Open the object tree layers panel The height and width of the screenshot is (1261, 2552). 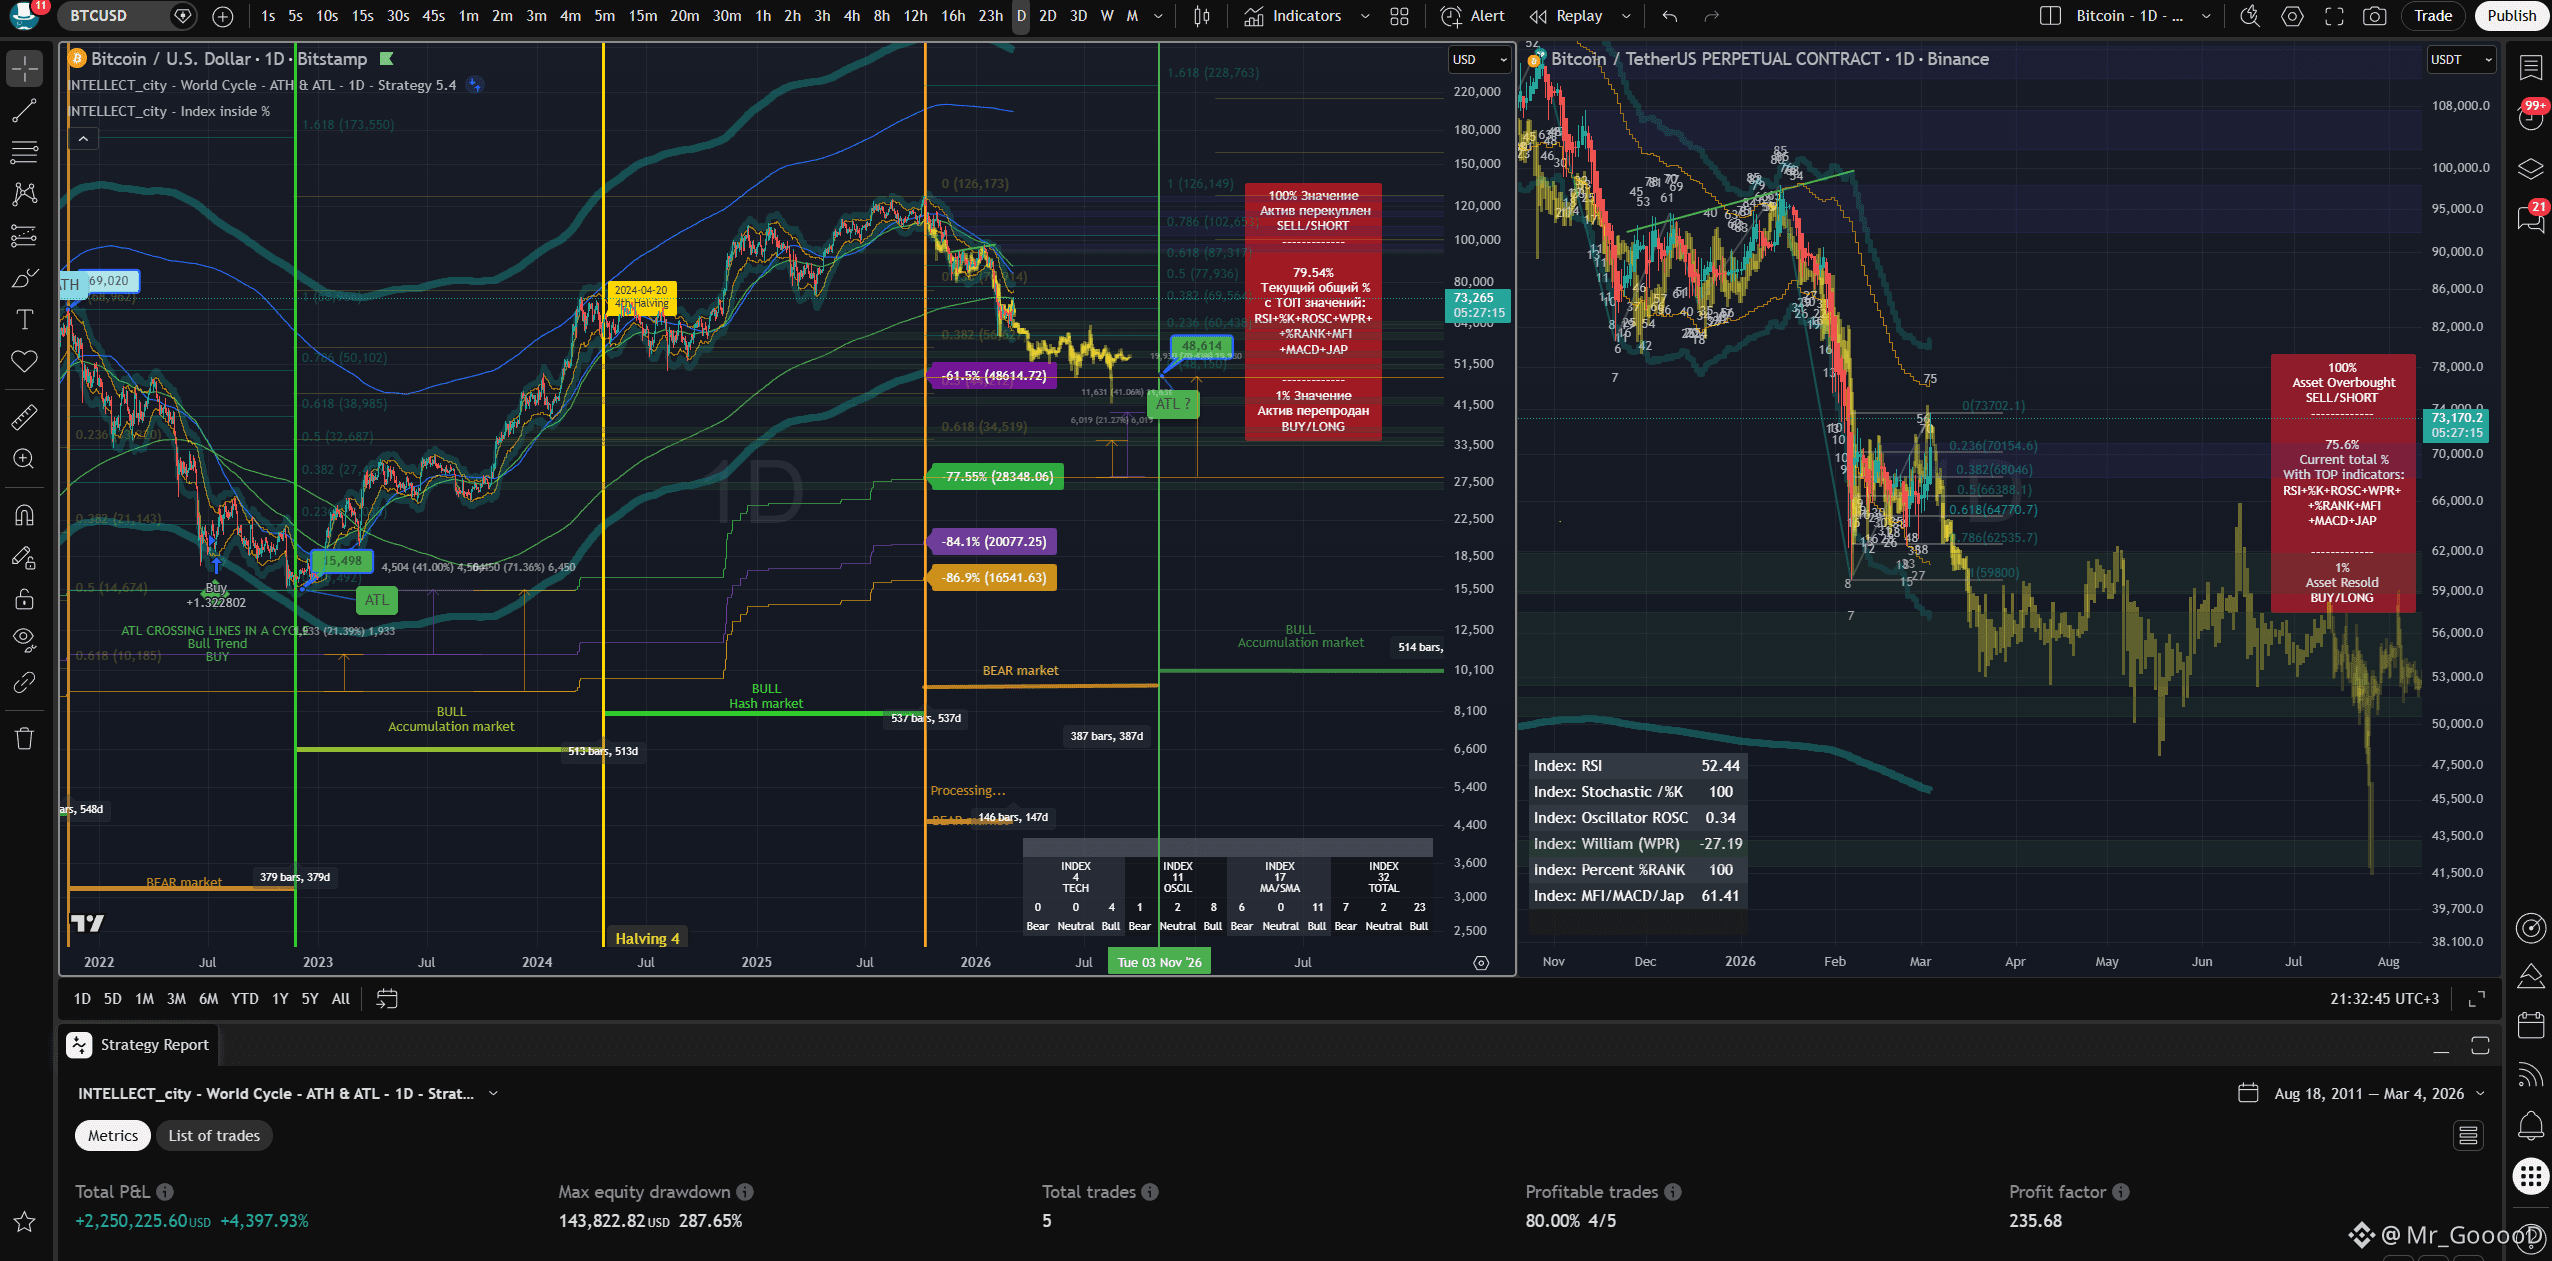click(2531, 168)
